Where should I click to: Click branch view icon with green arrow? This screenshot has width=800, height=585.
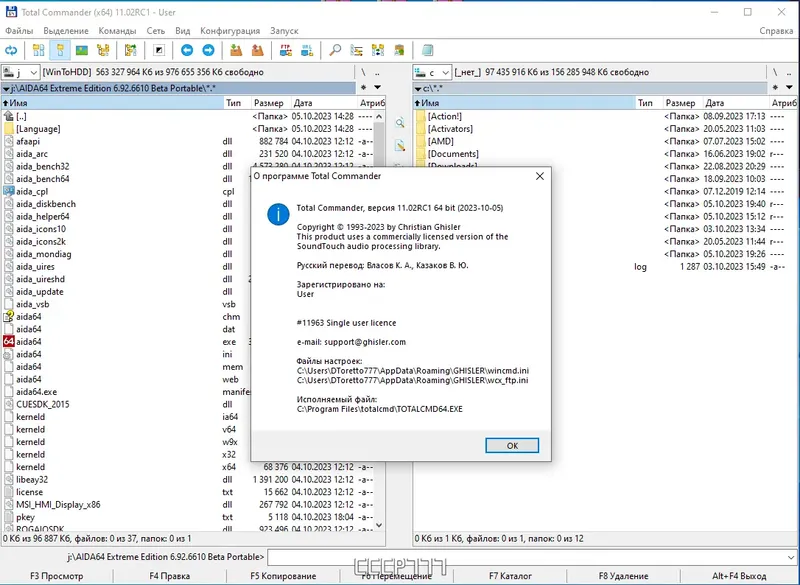point(131,50)
